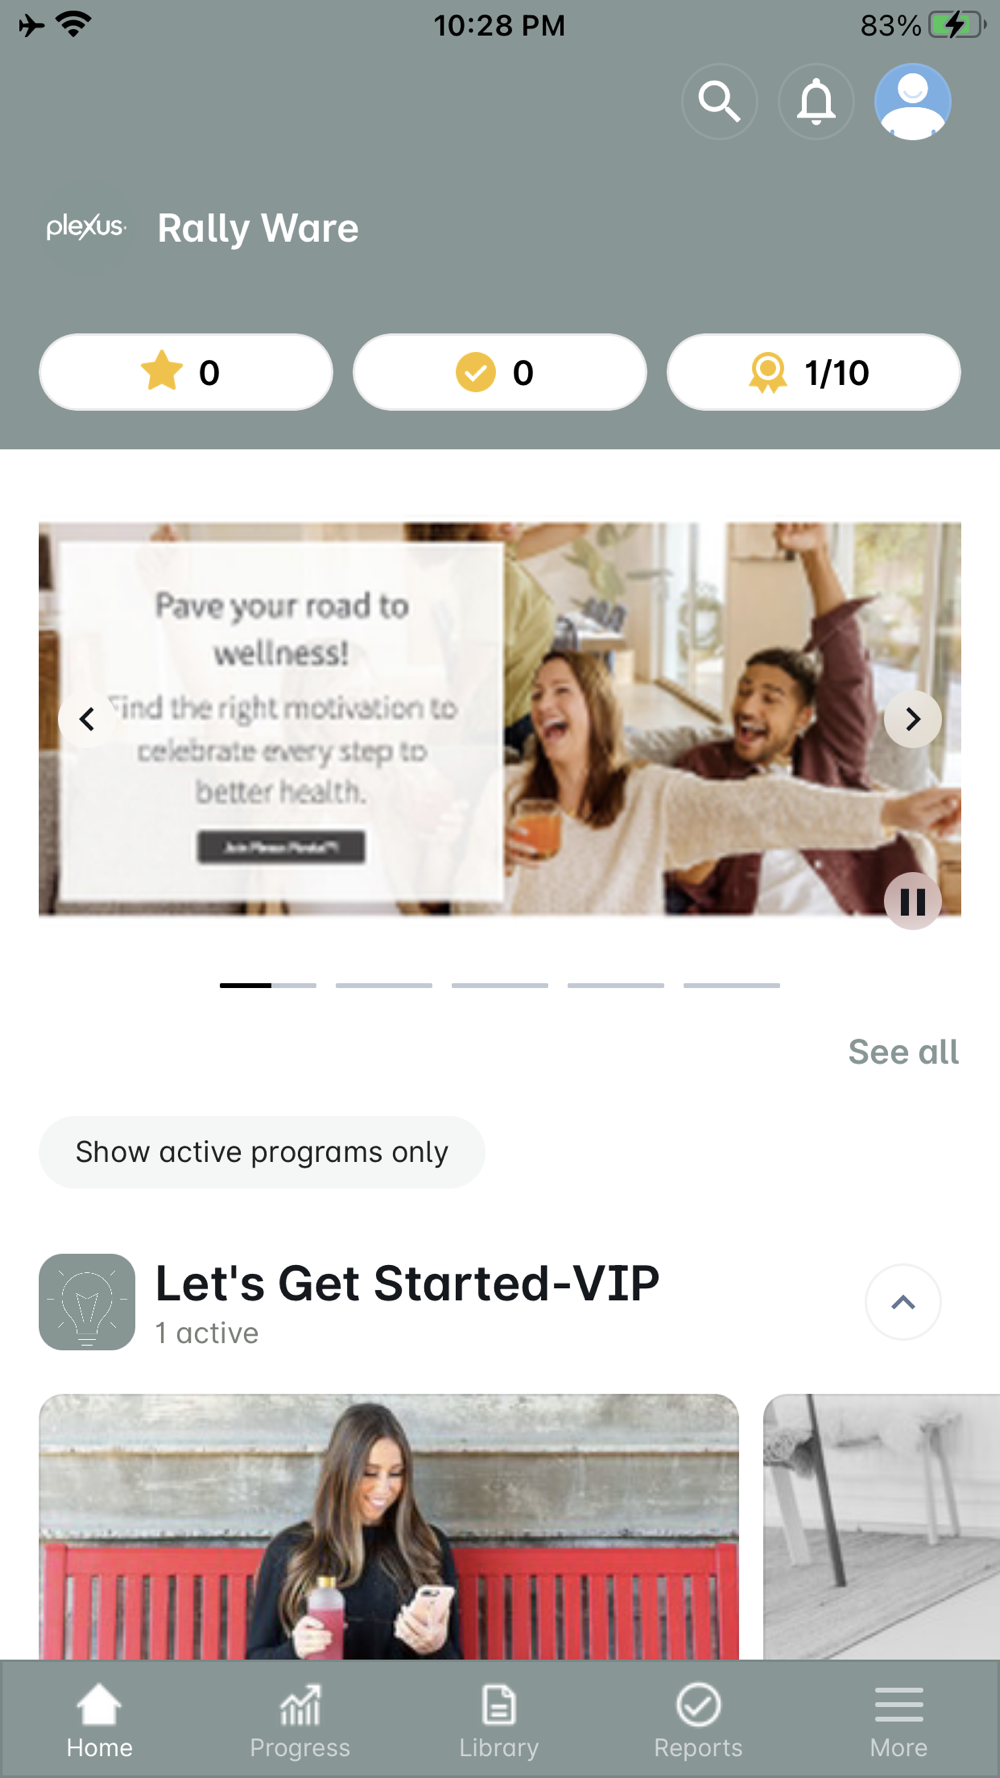Collapse the Let's Get Started-VIP section
Viewport: 1000px width, 1778px height.
click(903, 1302)
